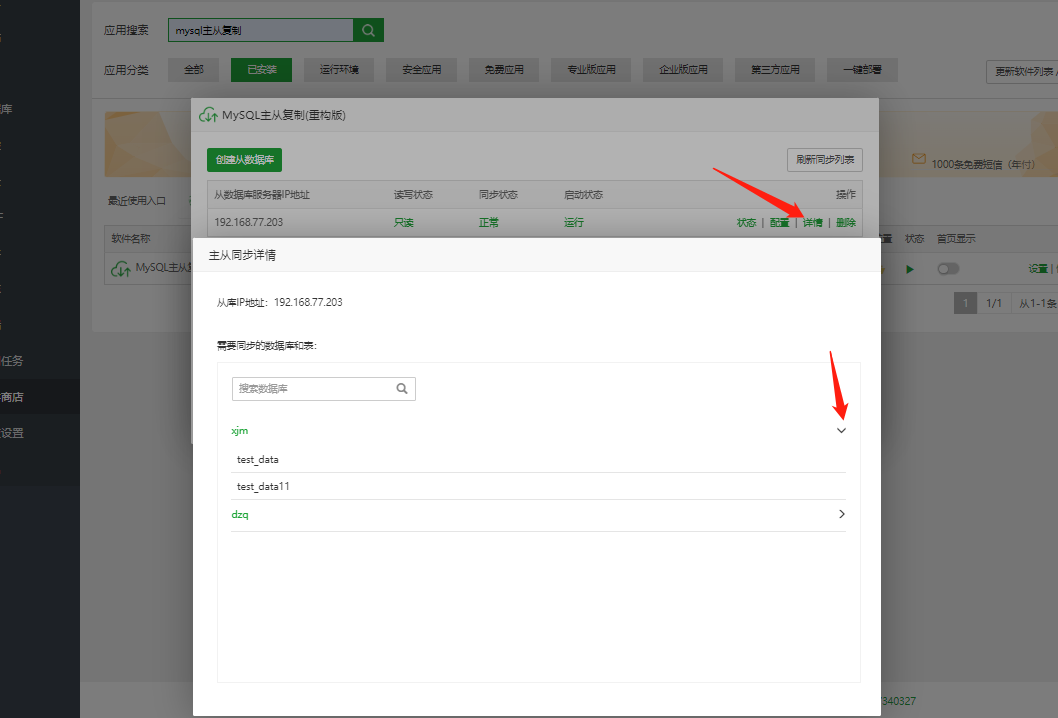1058x718 pixels.
Task: Click the MySQL主从 cloud icon in software list
Action: 121,269
